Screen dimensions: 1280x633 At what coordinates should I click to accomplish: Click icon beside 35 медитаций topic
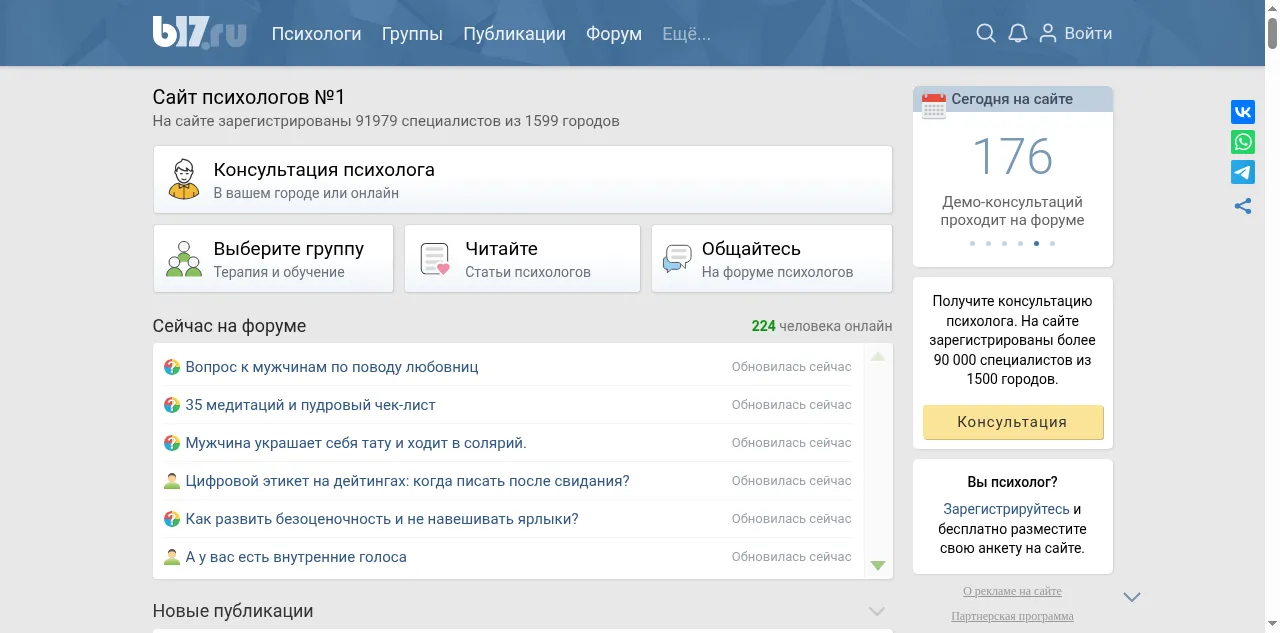pos(172,405)
